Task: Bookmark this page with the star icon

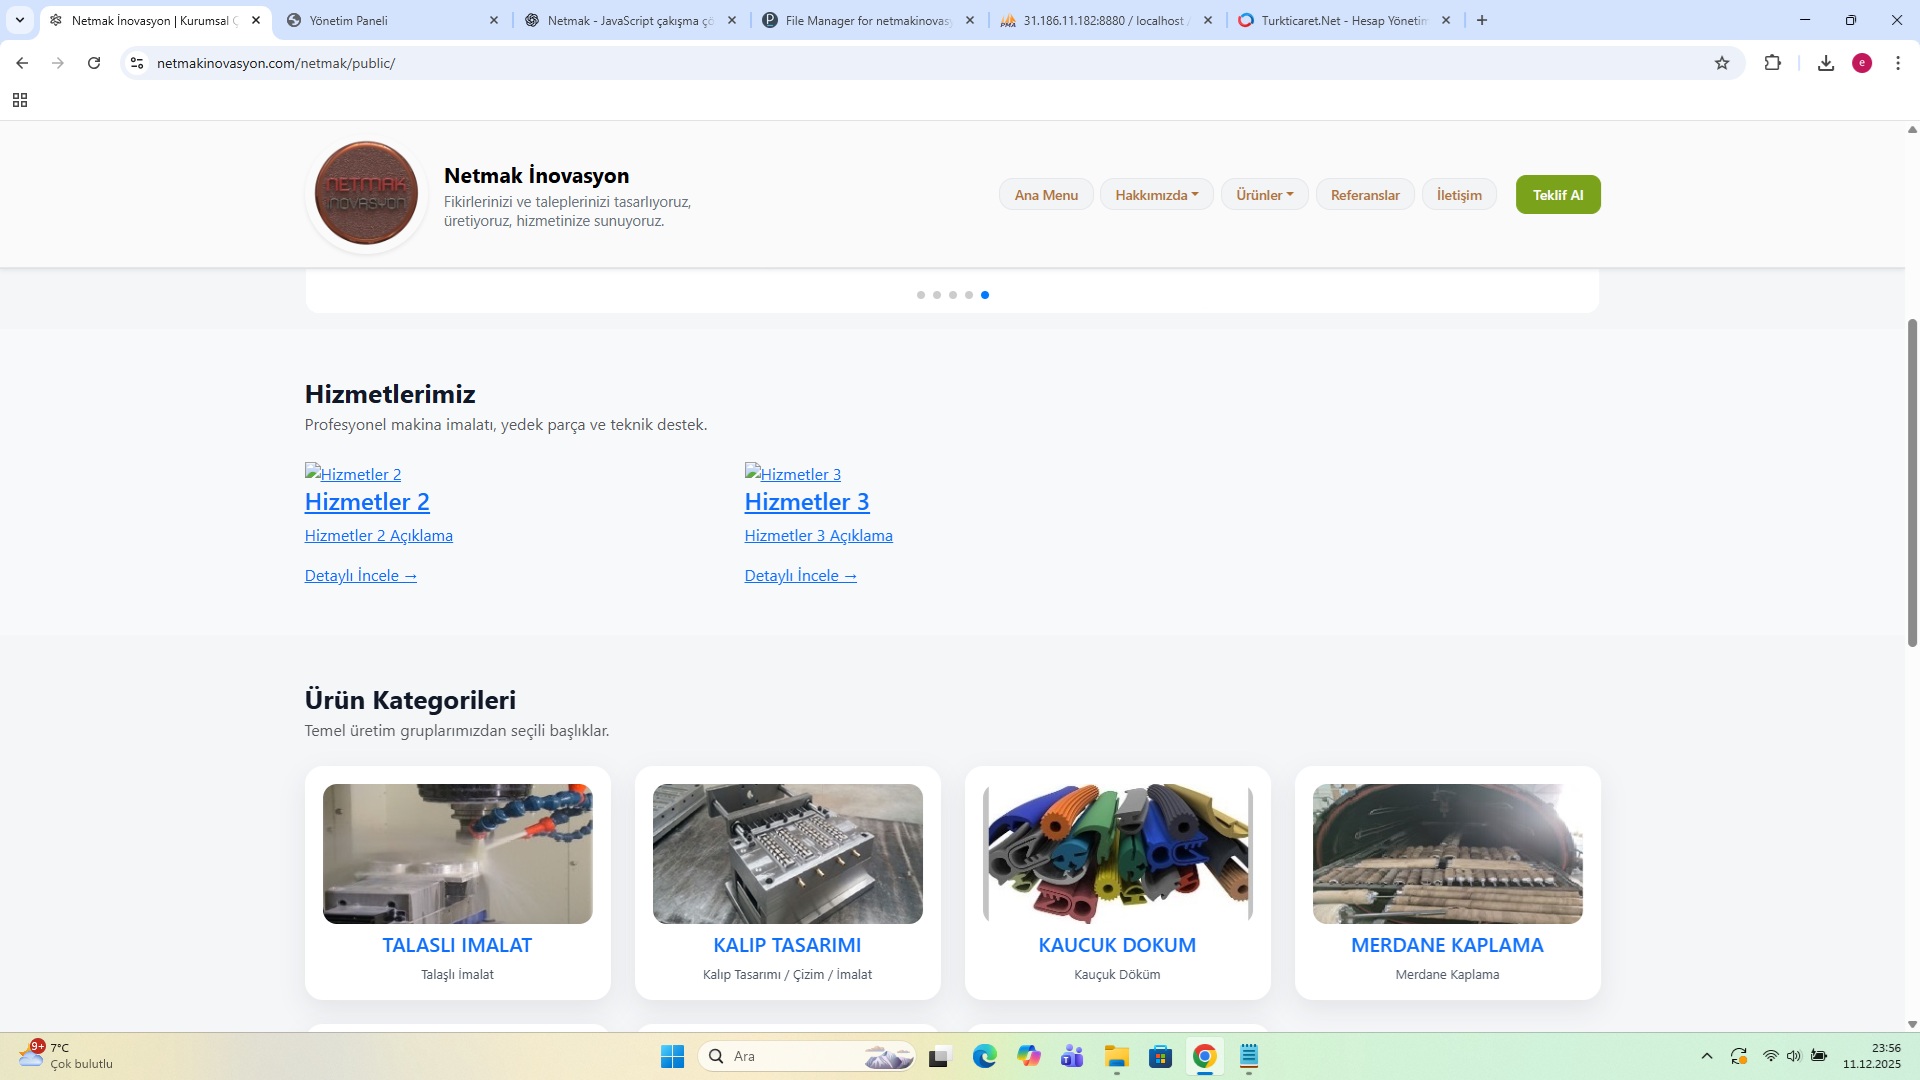Action: pyautogui.click(x=1722, y=63)
